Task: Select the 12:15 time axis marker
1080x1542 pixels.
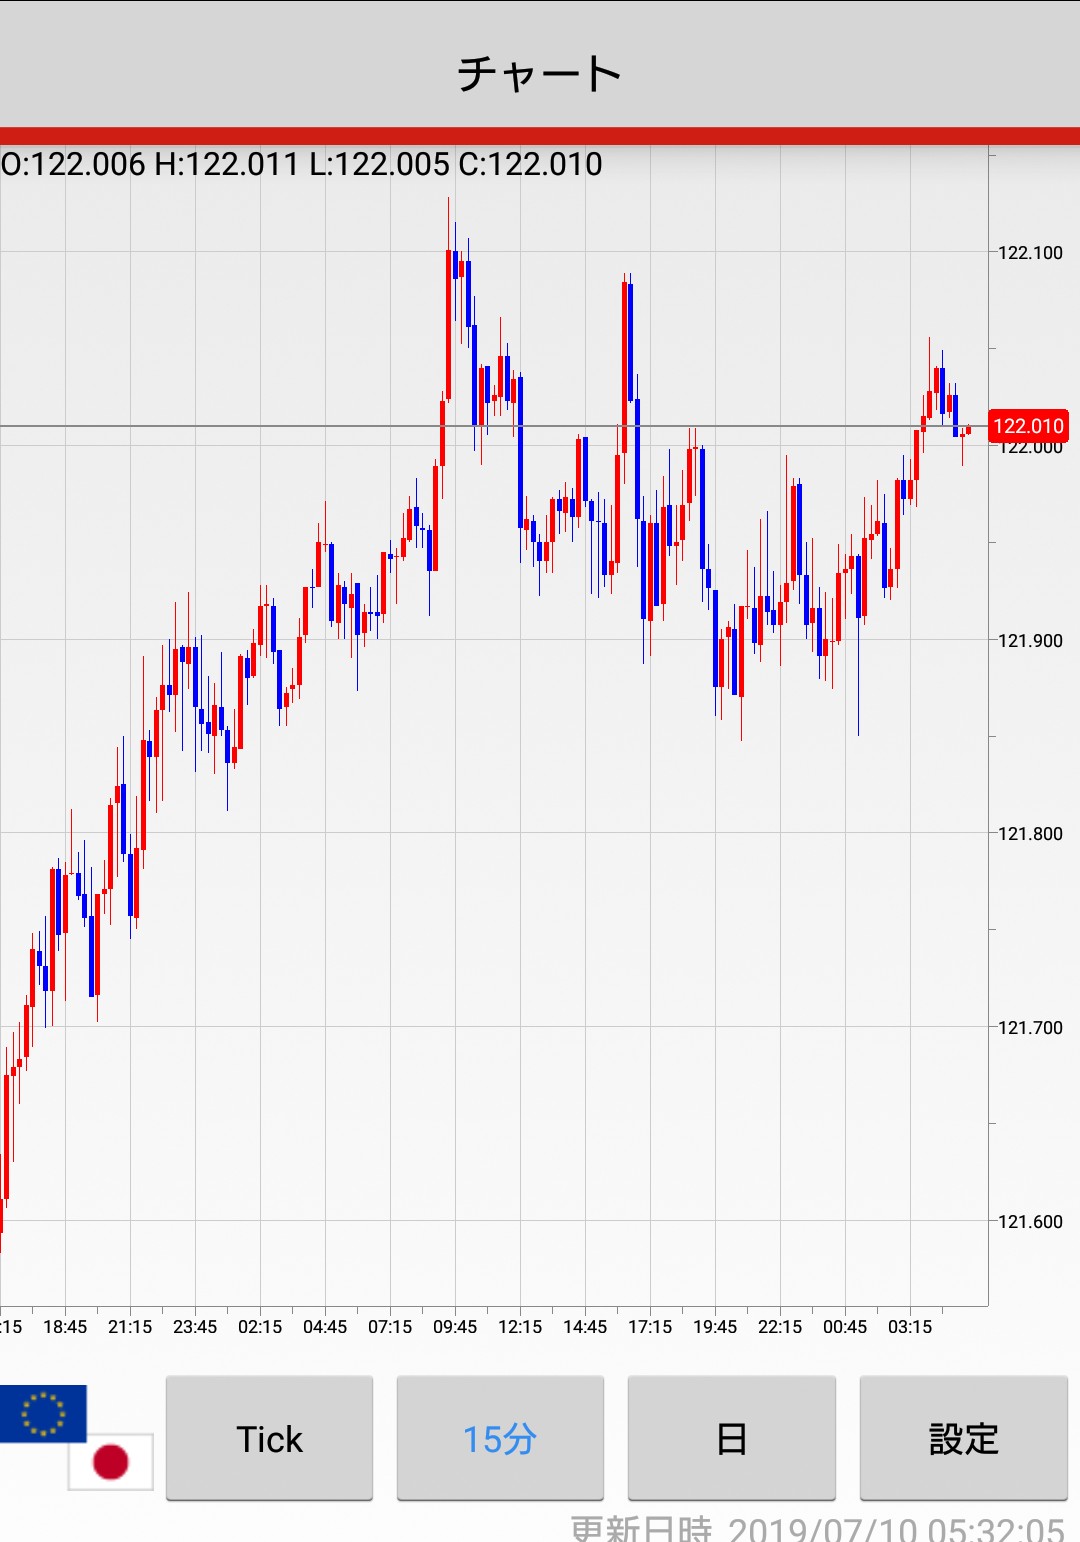Action: pos(520,1327)
